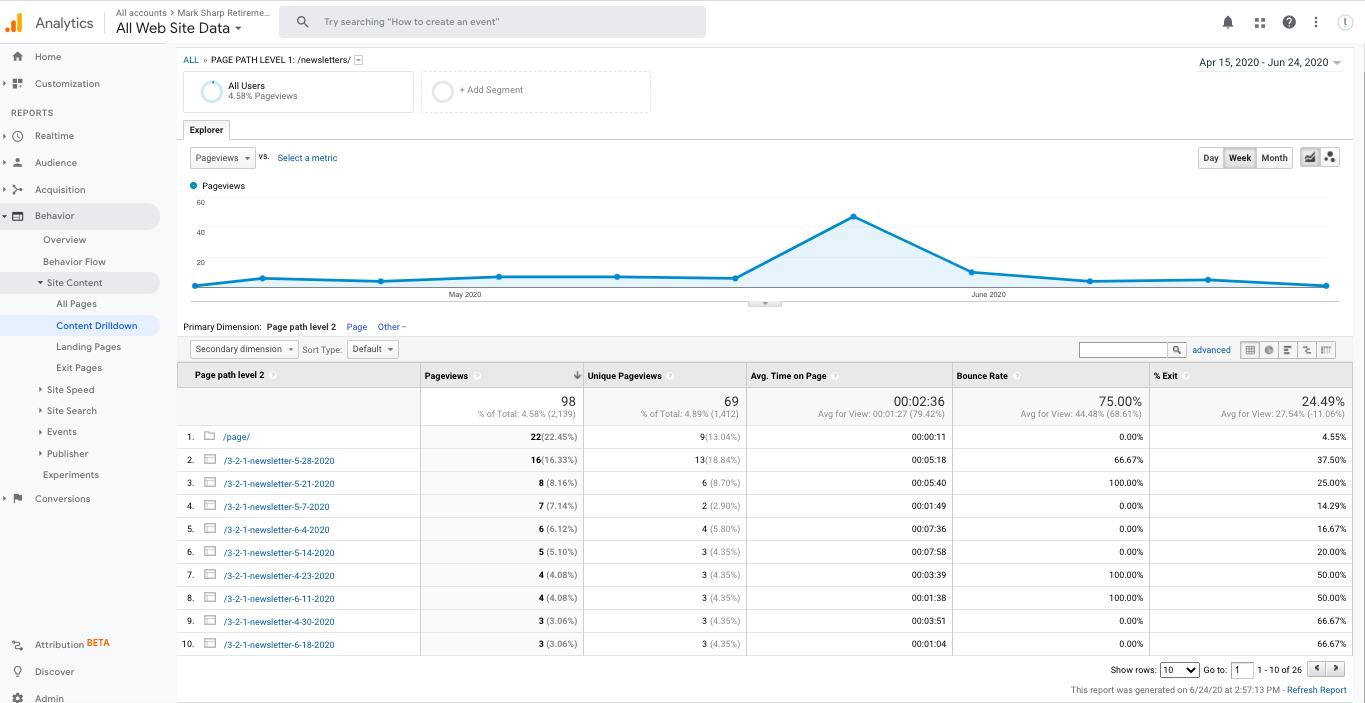Select the performance bar view icon
This screenshot has width=1365, height=703.
(x=1288, y=350)
